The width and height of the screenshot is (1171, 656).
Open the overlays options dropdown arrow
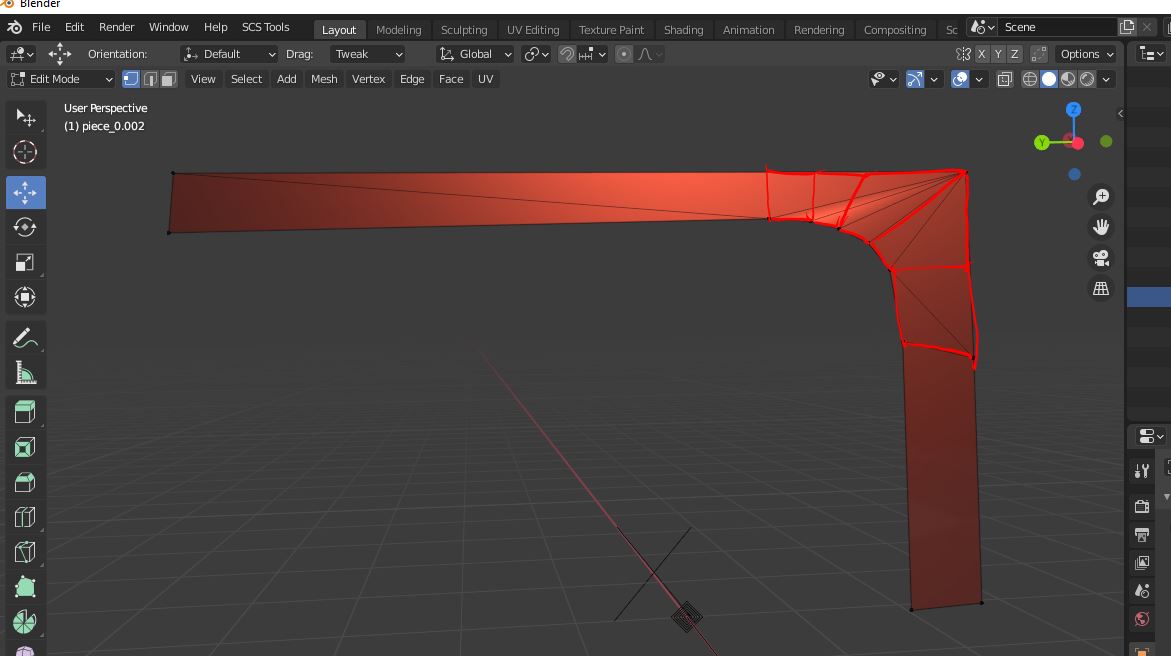pyautogui.click(x=979, y=79)
